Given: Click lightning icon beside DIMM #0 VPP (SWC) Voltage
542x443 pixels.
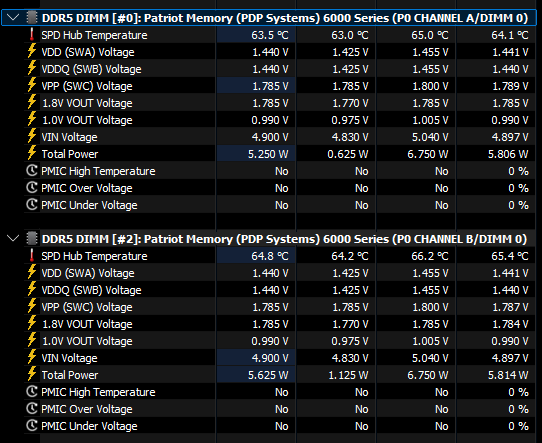Looking at the screenshot, I should click(32, 85).
